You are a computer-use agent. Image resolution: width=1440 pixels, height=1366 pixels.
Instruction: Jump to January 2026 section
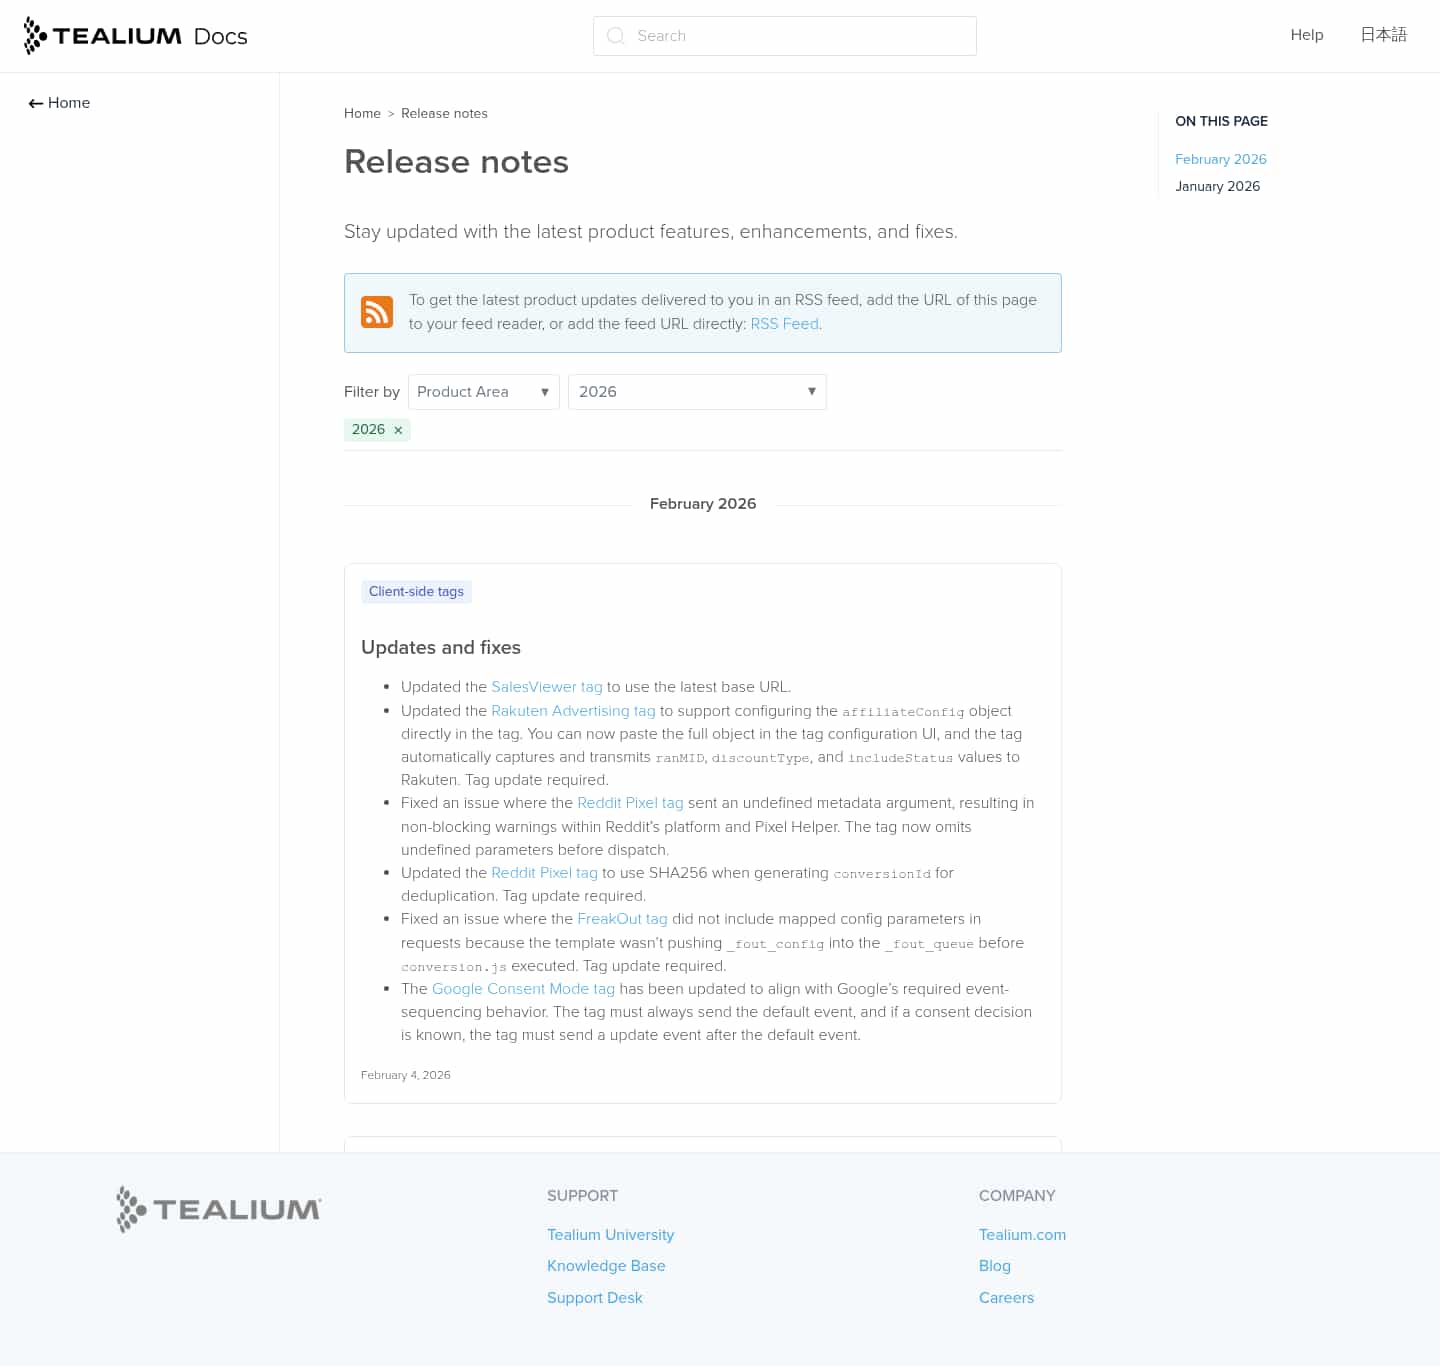1218,186
